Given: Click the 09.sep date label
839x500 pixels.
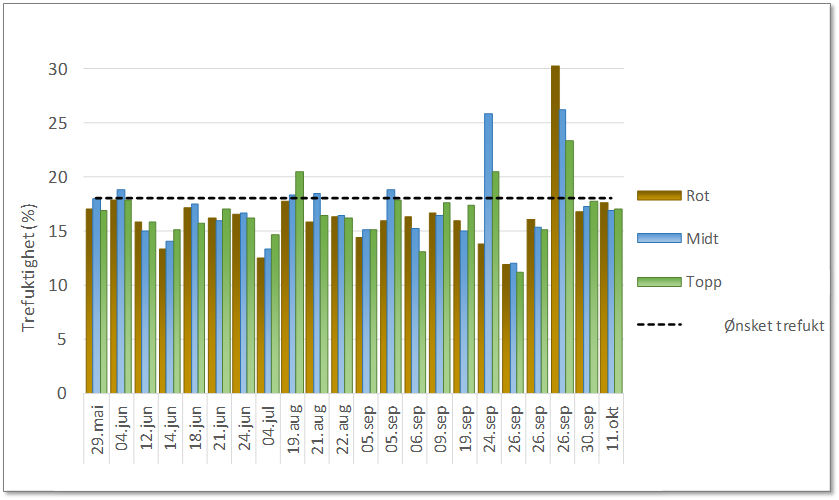Looking at the screenshot, I should (440, 429).
